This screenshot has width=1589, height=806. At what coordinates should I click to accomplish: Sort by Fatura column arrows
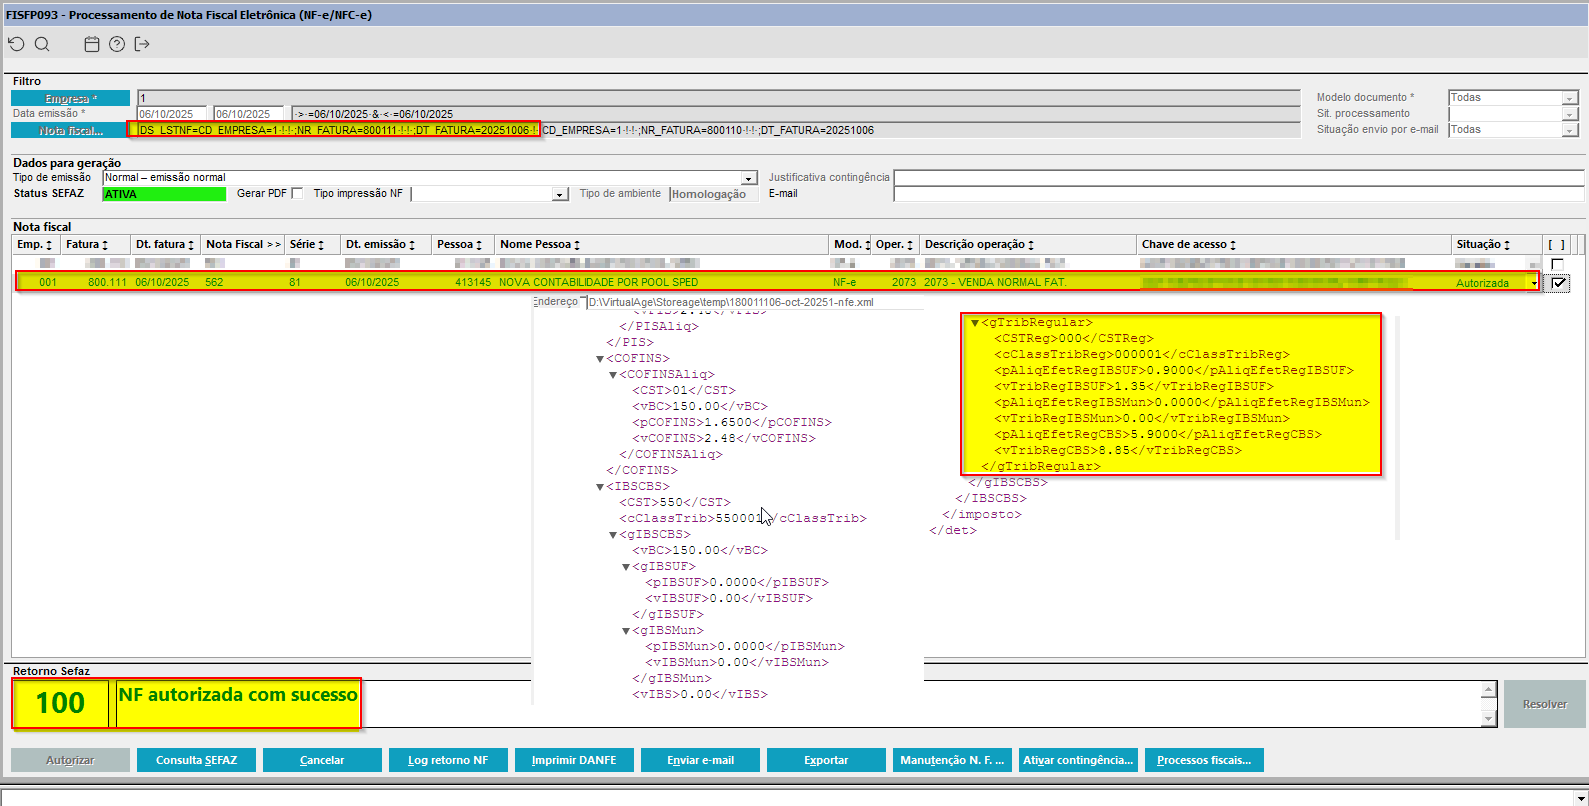point(105,245)
